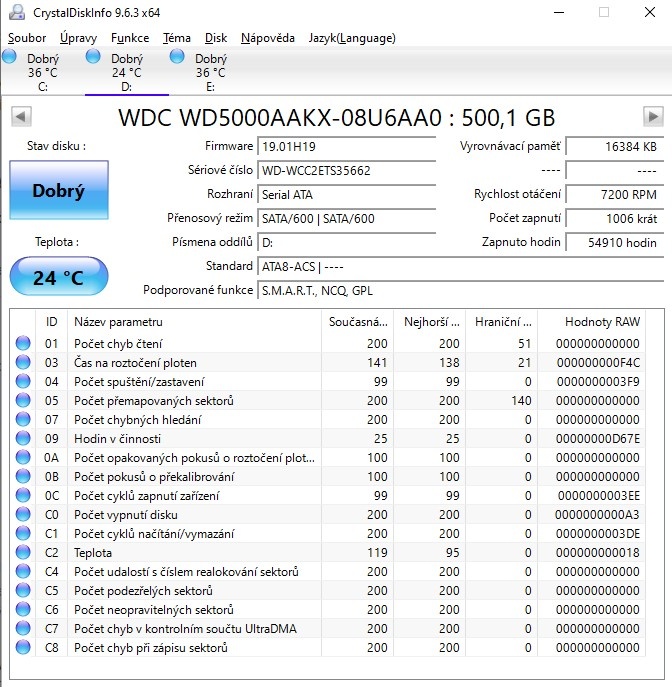The image size is (672, 687).
Task: Open the Úpravy menu
Action: pyautogui.click(x=78, y=38)
